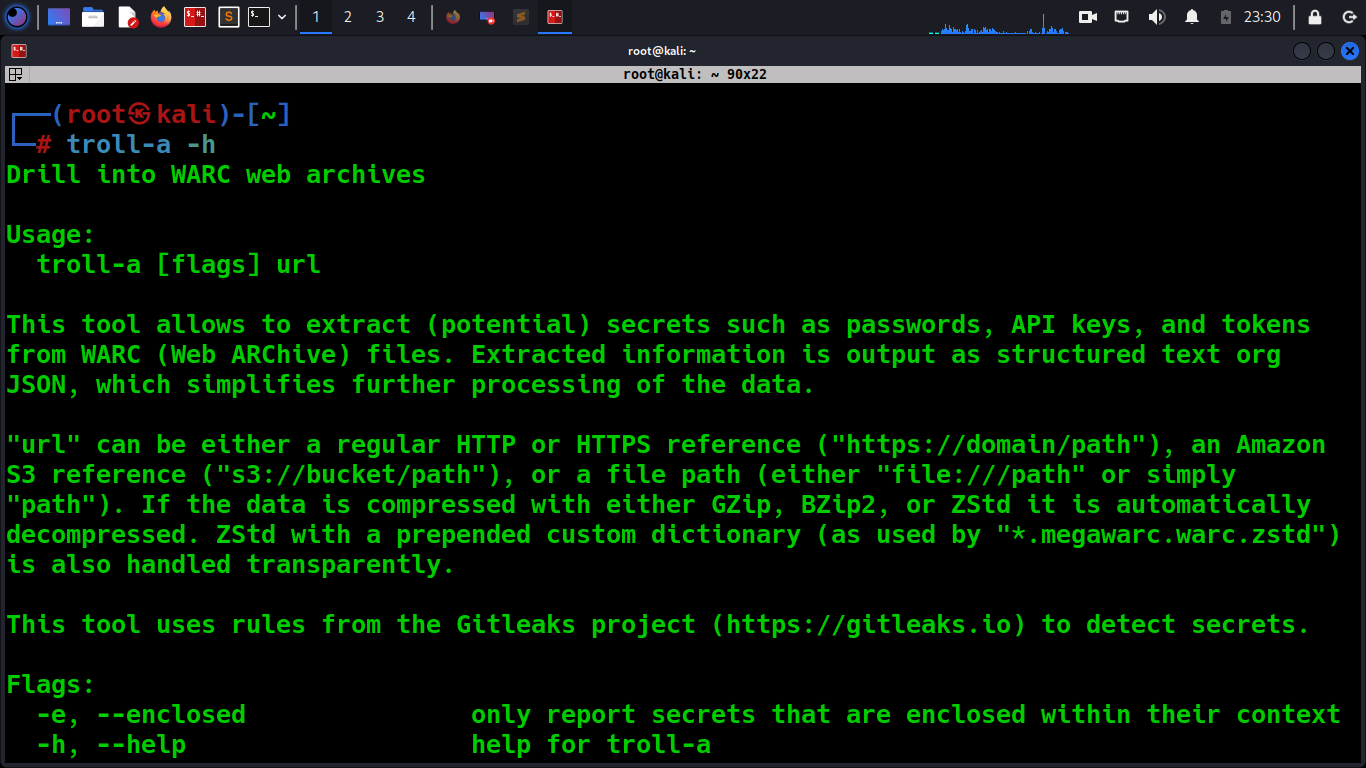Open the battery power manager icon
Image resolution: width=1366 pixels, height=768 pixels.
coord(1226,17)
